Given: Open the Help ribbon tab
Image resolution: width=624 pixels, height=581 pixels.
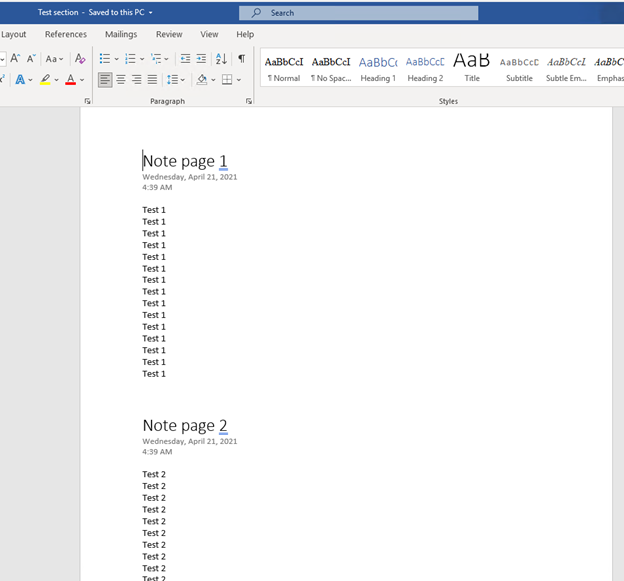Looking at the screenshot, I should (x=245, y=35).
